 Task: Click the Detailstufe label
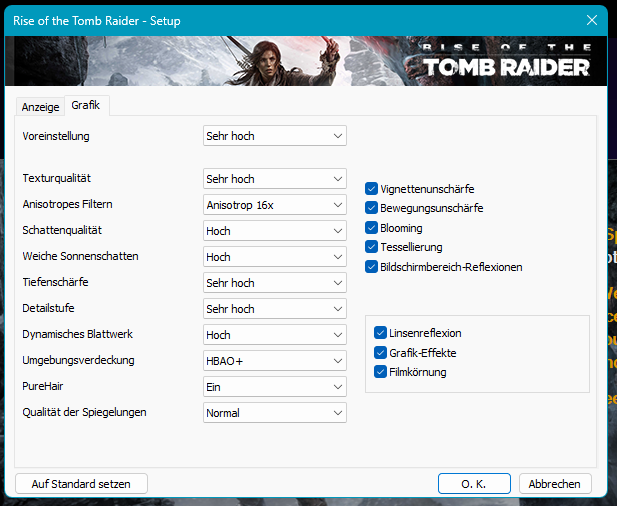(48, 308)
